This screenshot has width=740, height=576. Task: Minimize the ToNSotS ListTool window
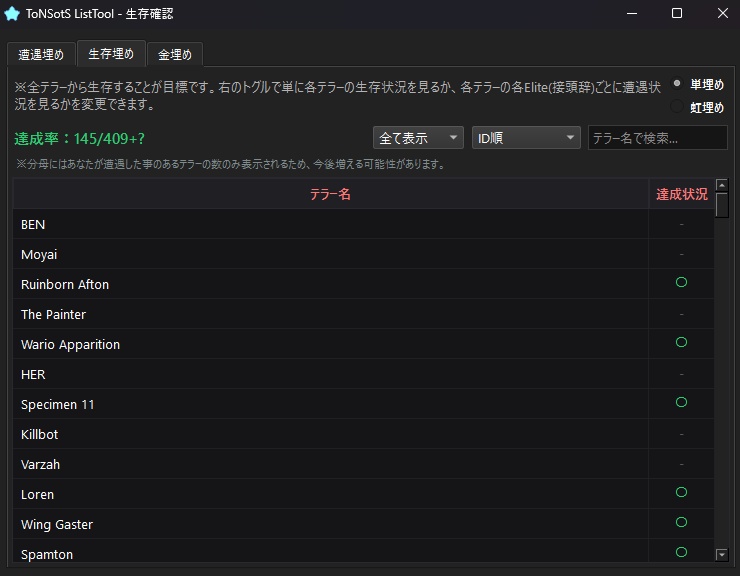point(632,14)
